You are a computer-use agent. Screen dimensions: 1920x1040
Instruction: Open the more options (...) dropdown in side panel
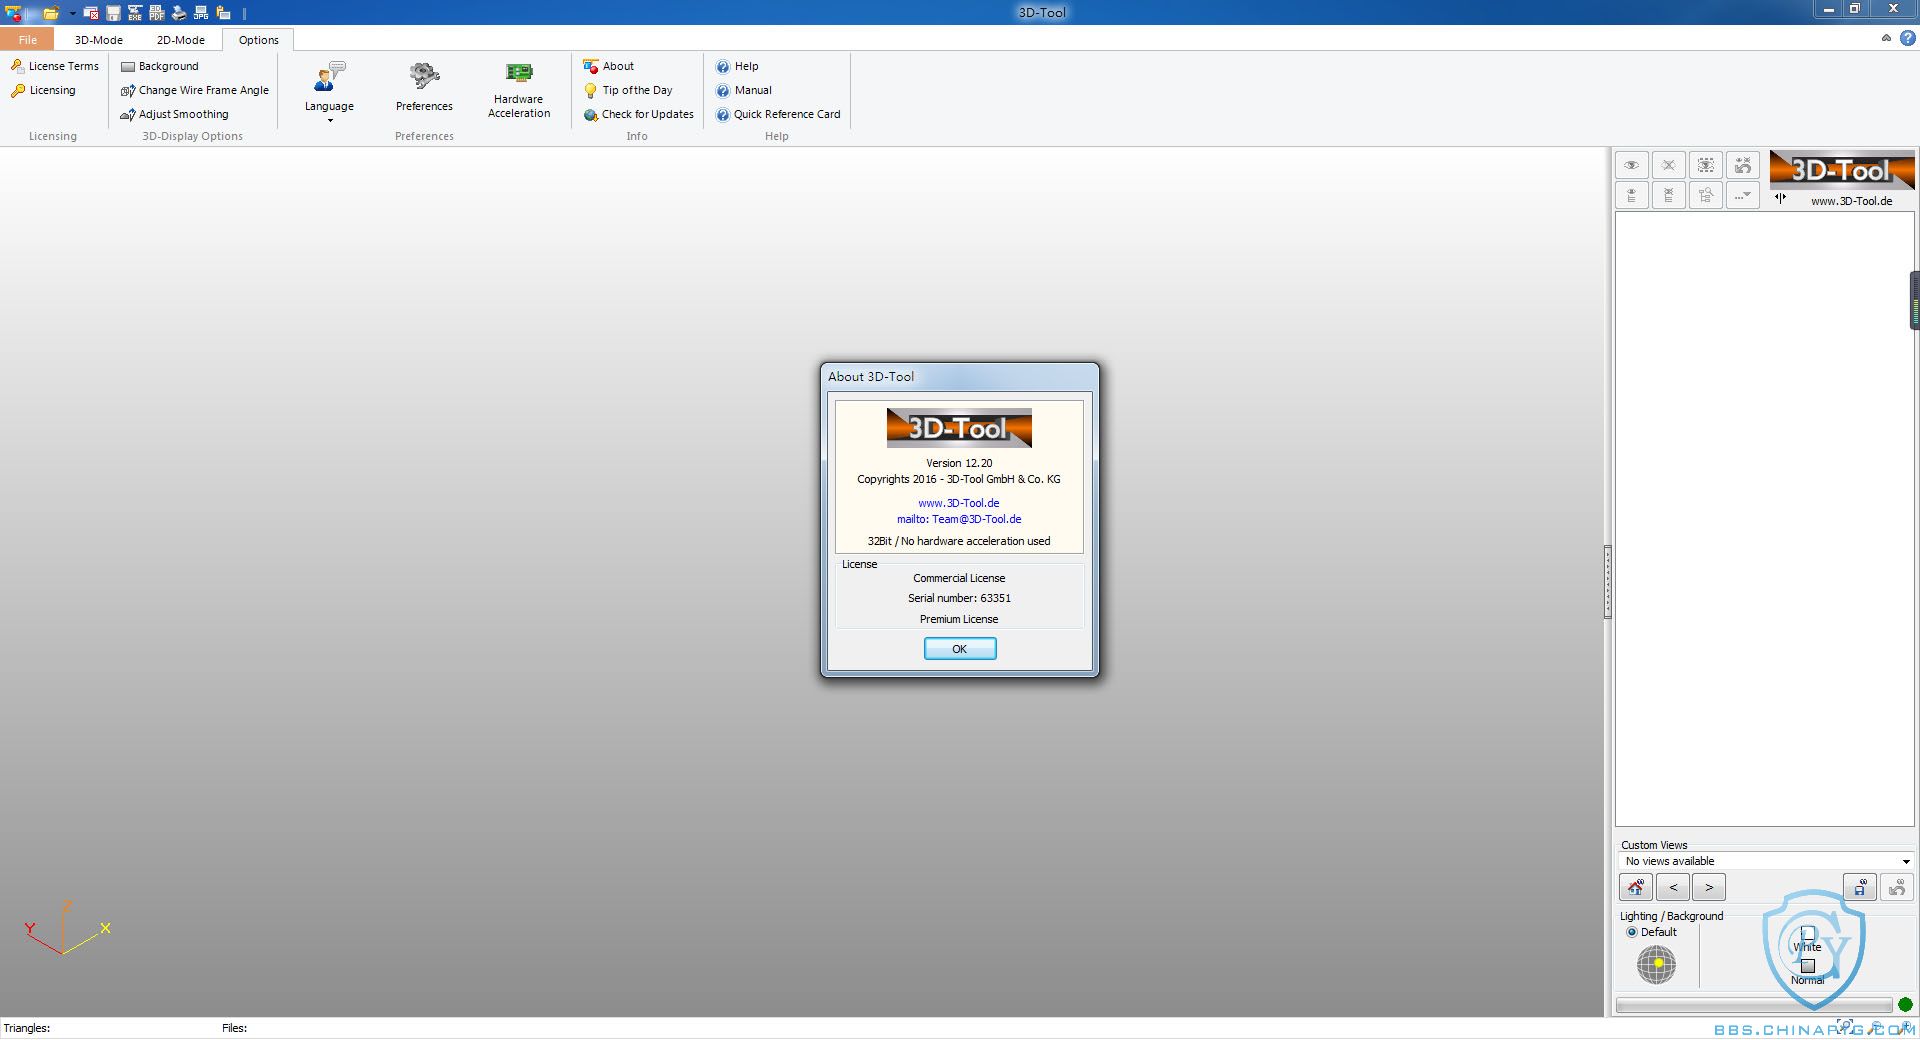click(x=1743, y=195)
